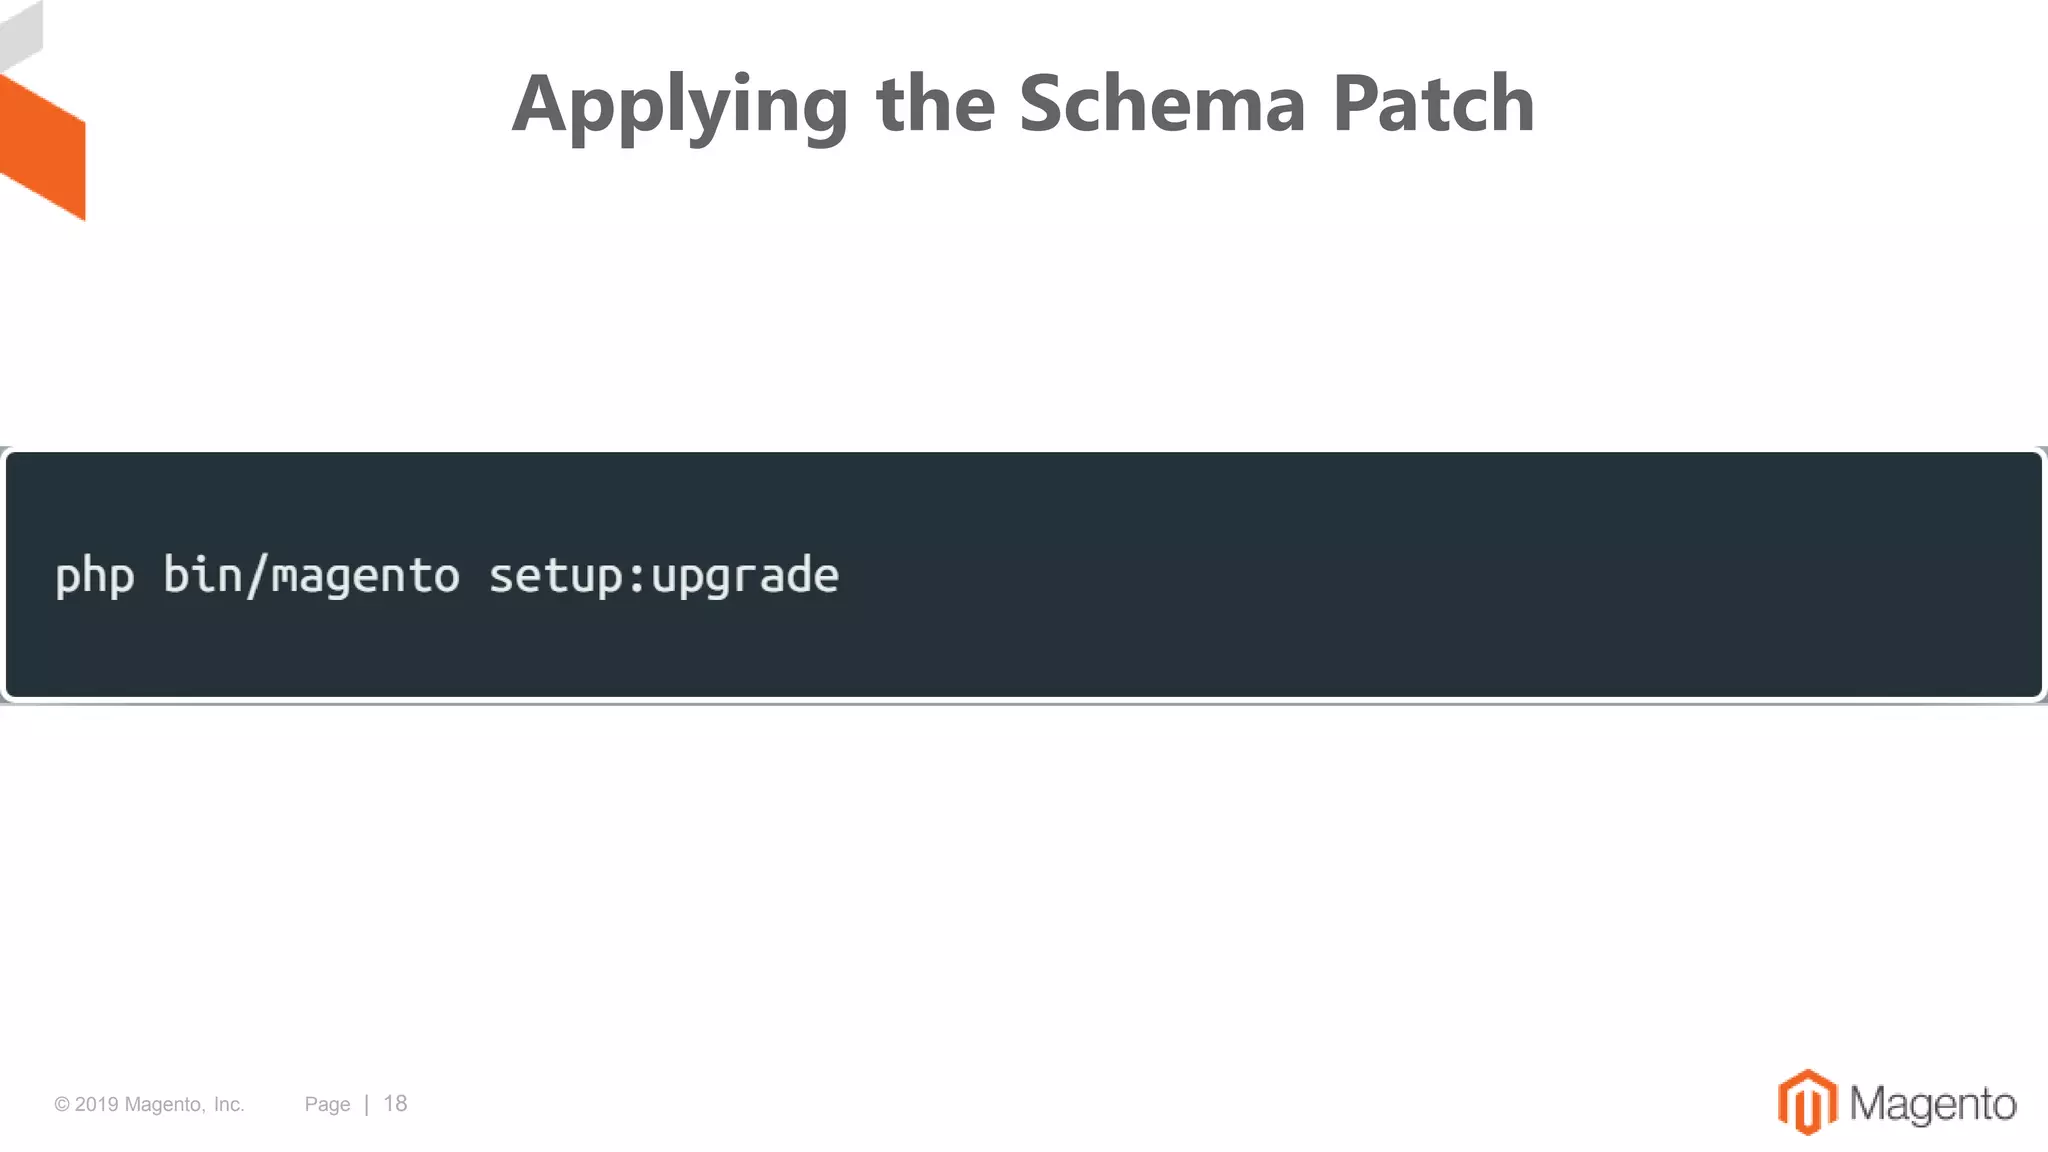Click the empty right side of the code block
Viewport: 2048px width, 1152px height.
pos(1500,576)
